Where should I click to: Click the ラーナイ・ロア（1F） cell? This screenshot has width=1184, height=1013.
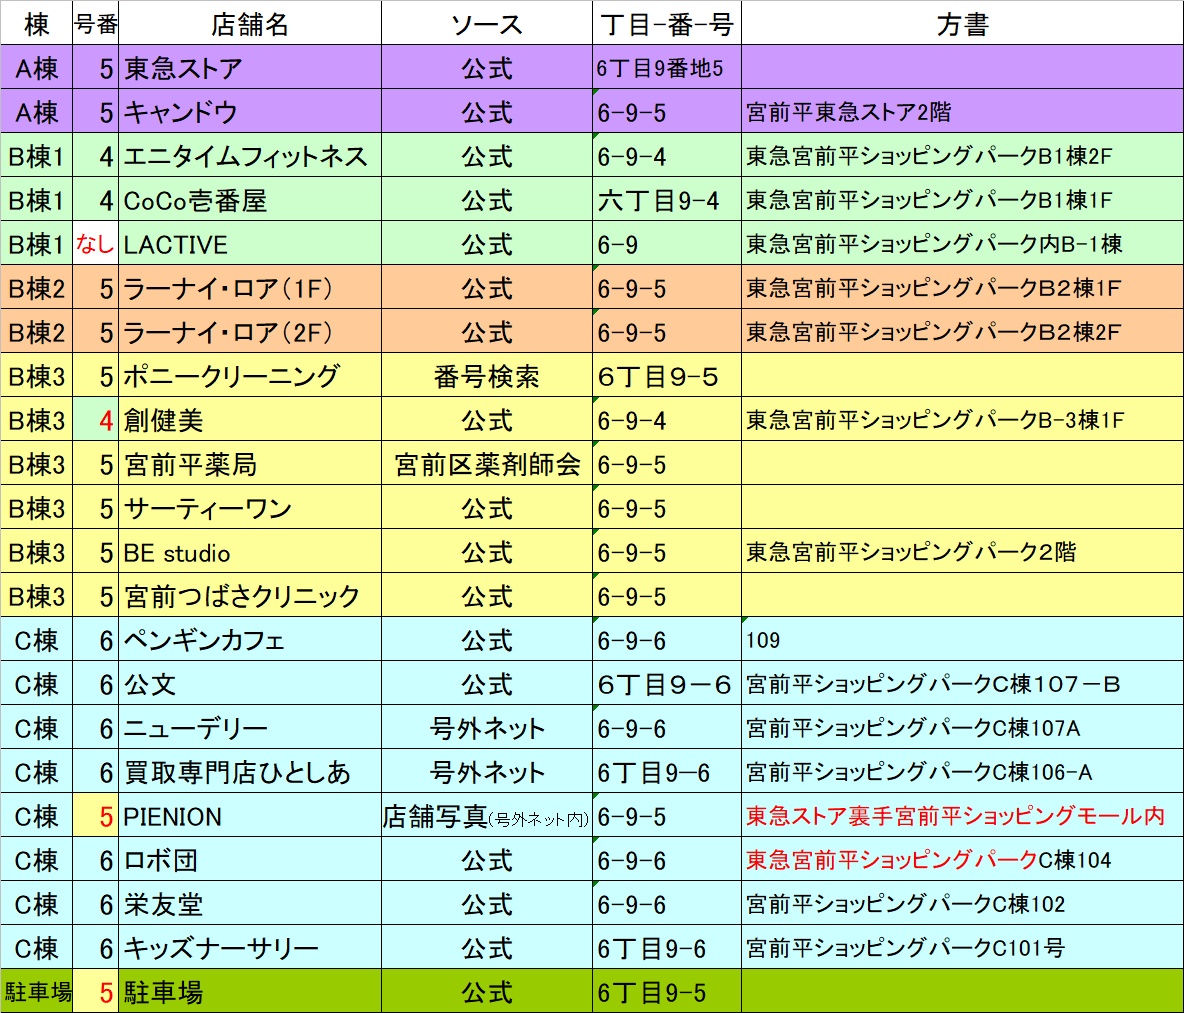250,288
